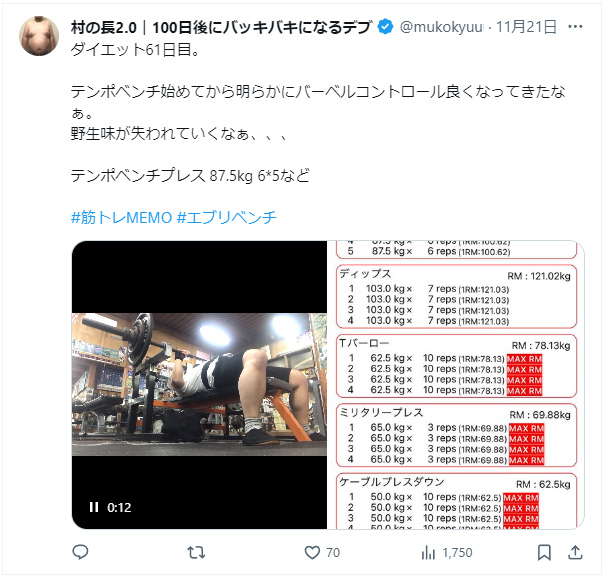Open the author's profile avatar
Screen dimensions: 605x575
(x=39, y=36)
